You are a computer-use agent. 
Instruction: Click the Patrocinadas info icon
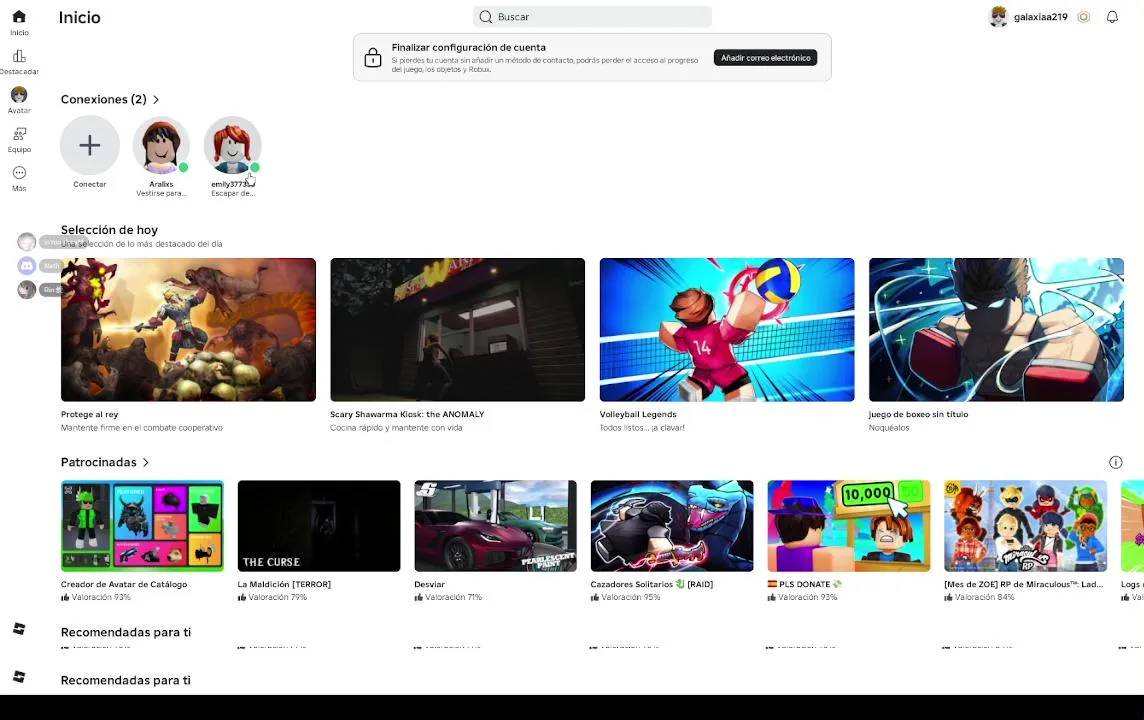click(1115, 462)
